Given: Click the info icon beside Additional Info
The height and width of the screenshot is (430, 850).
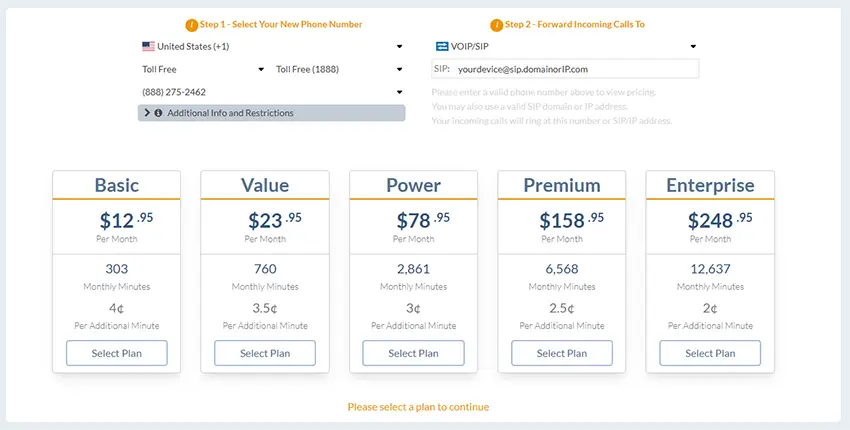Looking at the screenshot, I should pyautogui.click(x=158, y=113).
